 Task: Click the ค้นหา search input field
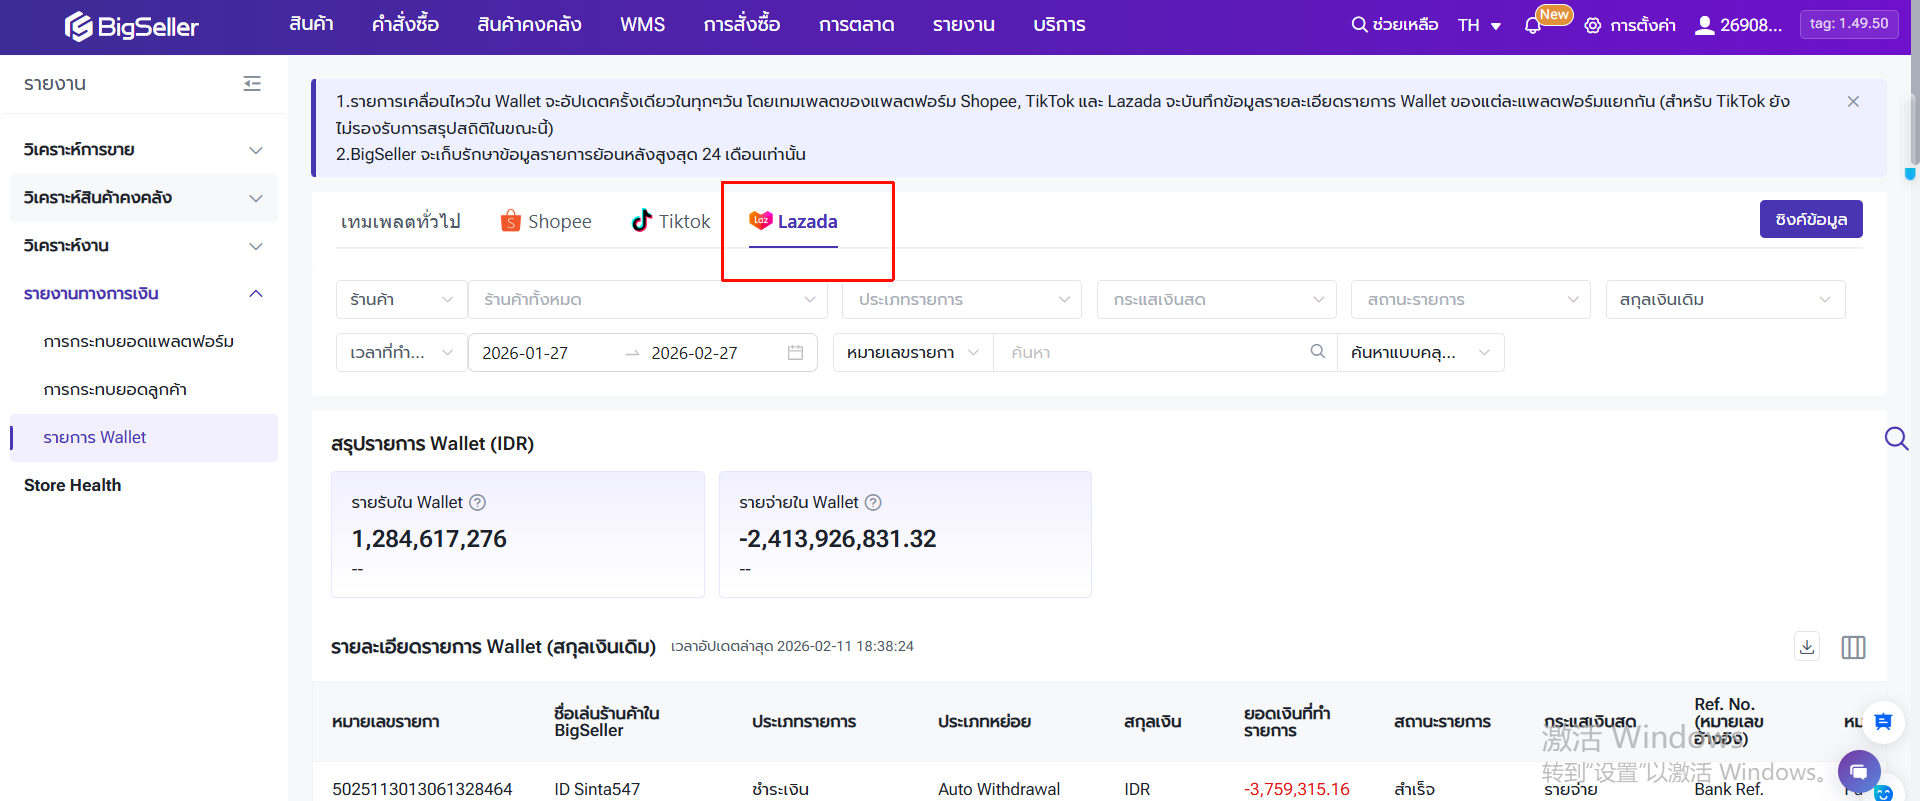[1150, 353]
